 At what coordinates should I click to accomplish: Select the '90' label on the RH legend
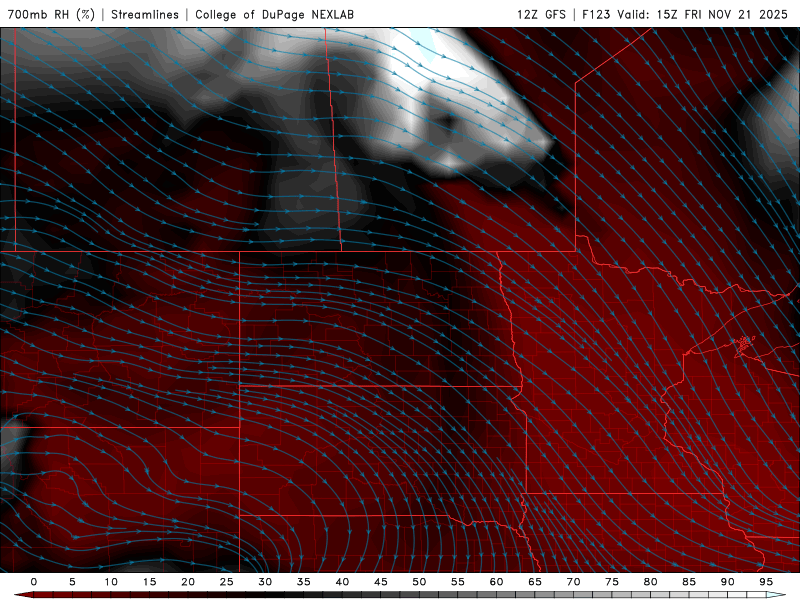pos(727,582)
